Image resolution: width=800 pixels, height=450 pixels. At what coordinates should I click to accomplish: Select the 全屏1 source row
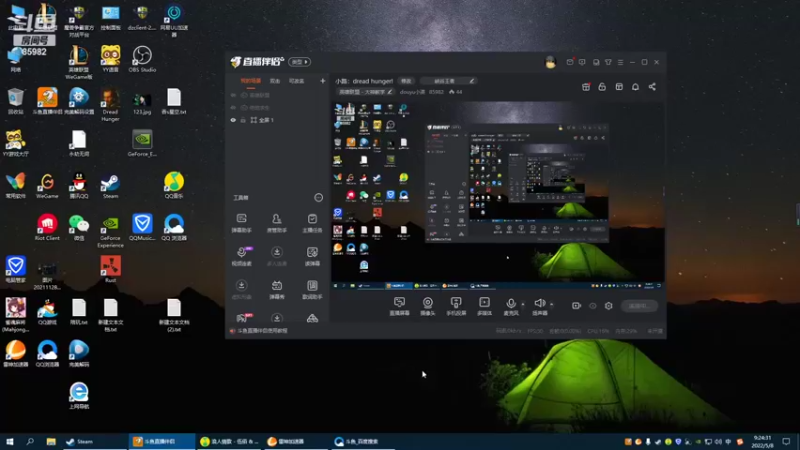278,120
